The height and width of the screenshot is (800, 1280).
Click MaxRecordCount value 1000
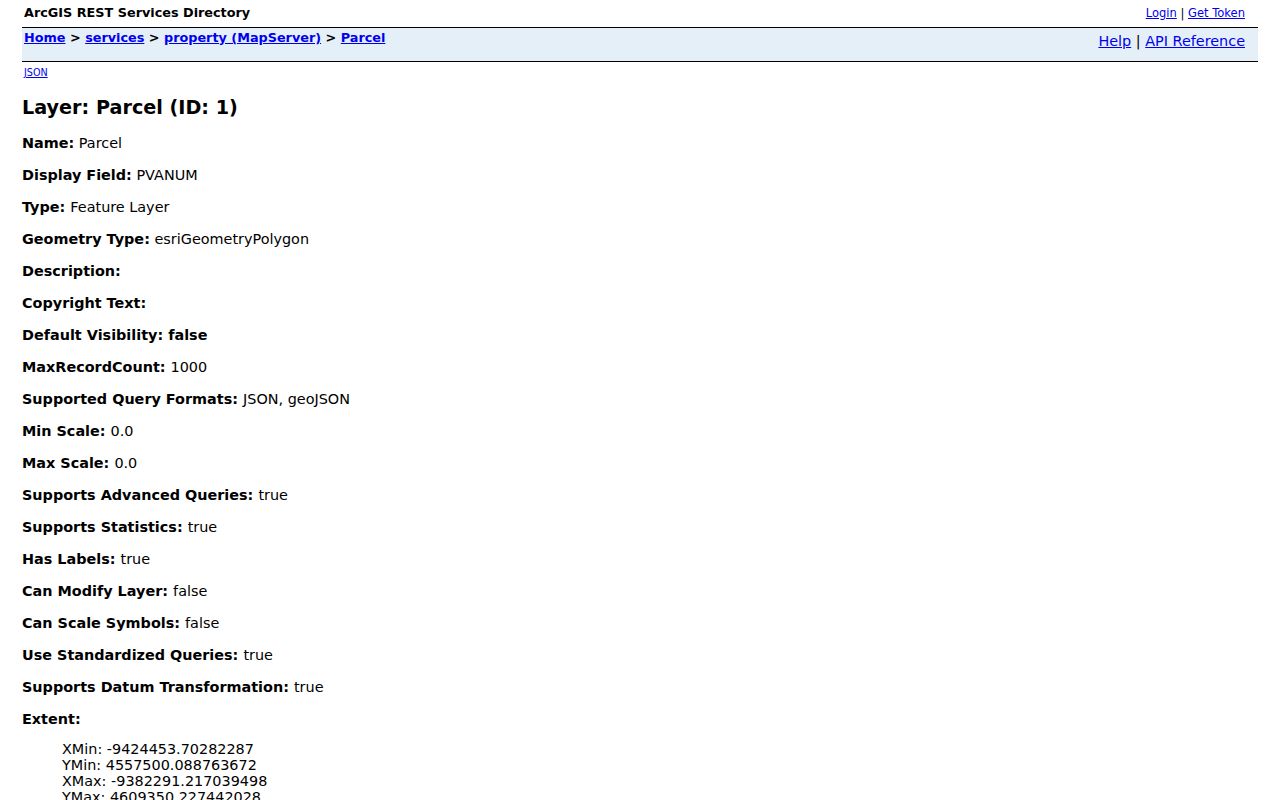(189, 367)
